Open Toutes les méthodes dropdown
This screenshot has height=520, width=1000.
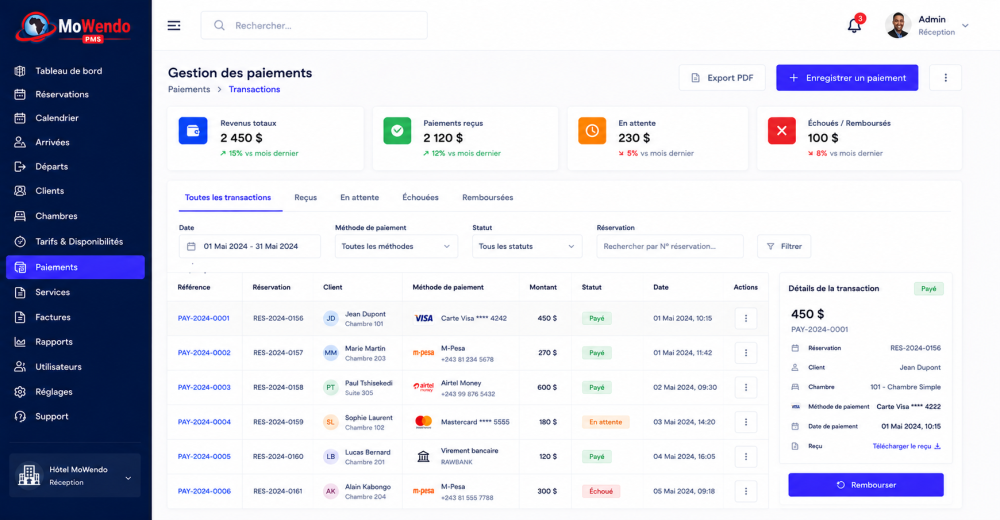click(396, 246)
